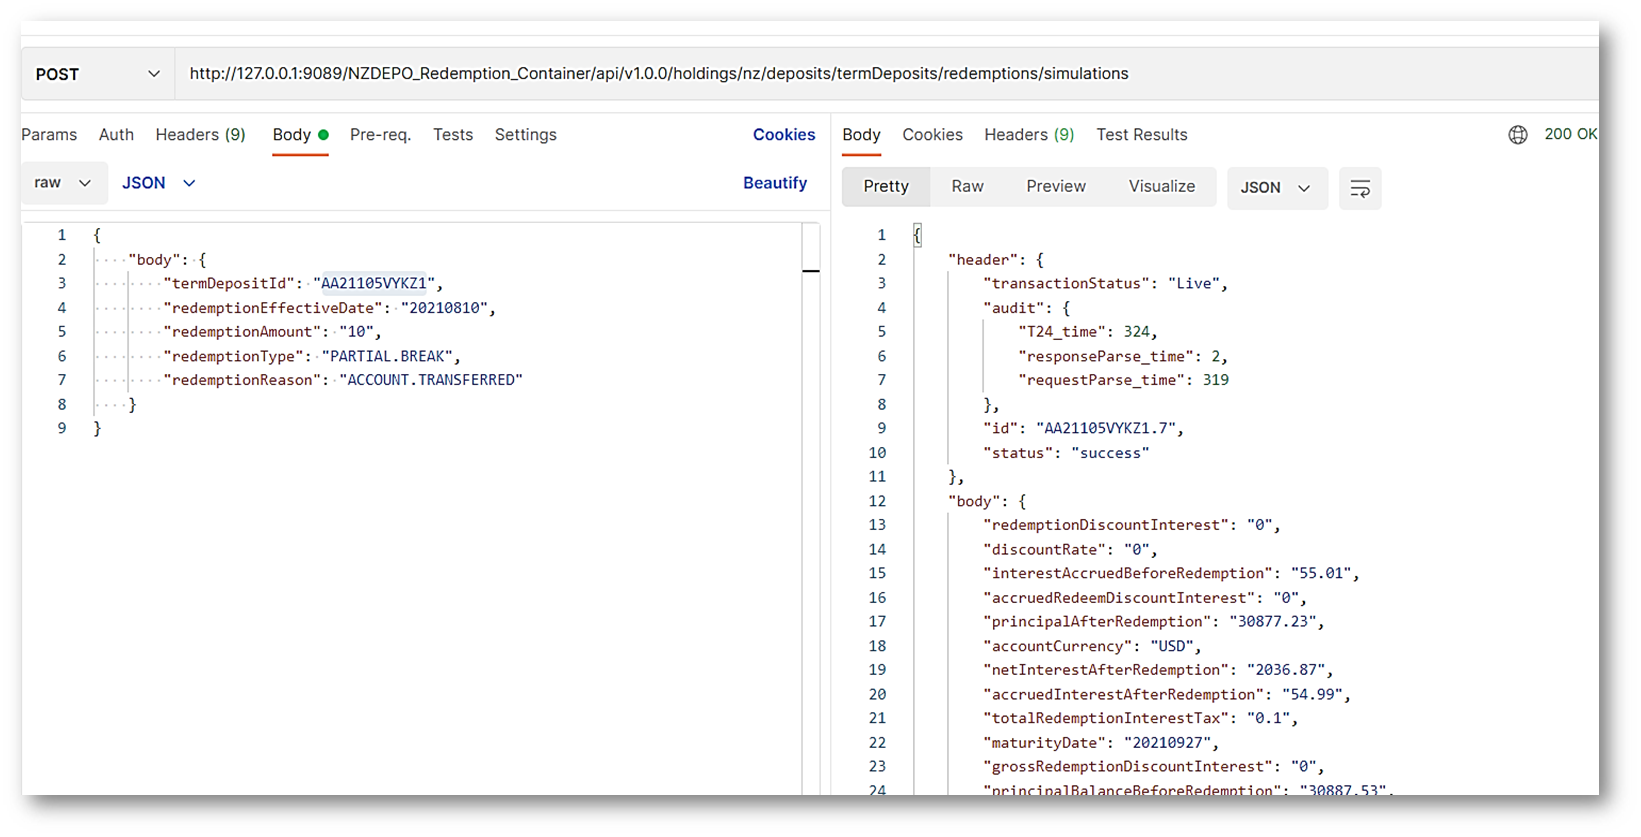Viewport: 1641px width, 837px height.
Task: Switch to the request Params tab
Action: tap(49, 135)
